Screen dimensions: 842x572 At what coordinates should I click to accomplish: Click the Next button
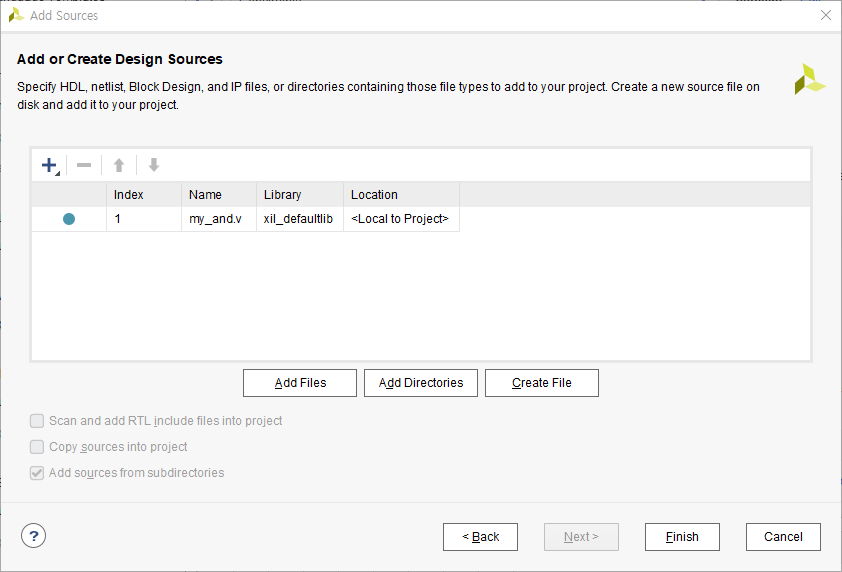coord(581,537)
